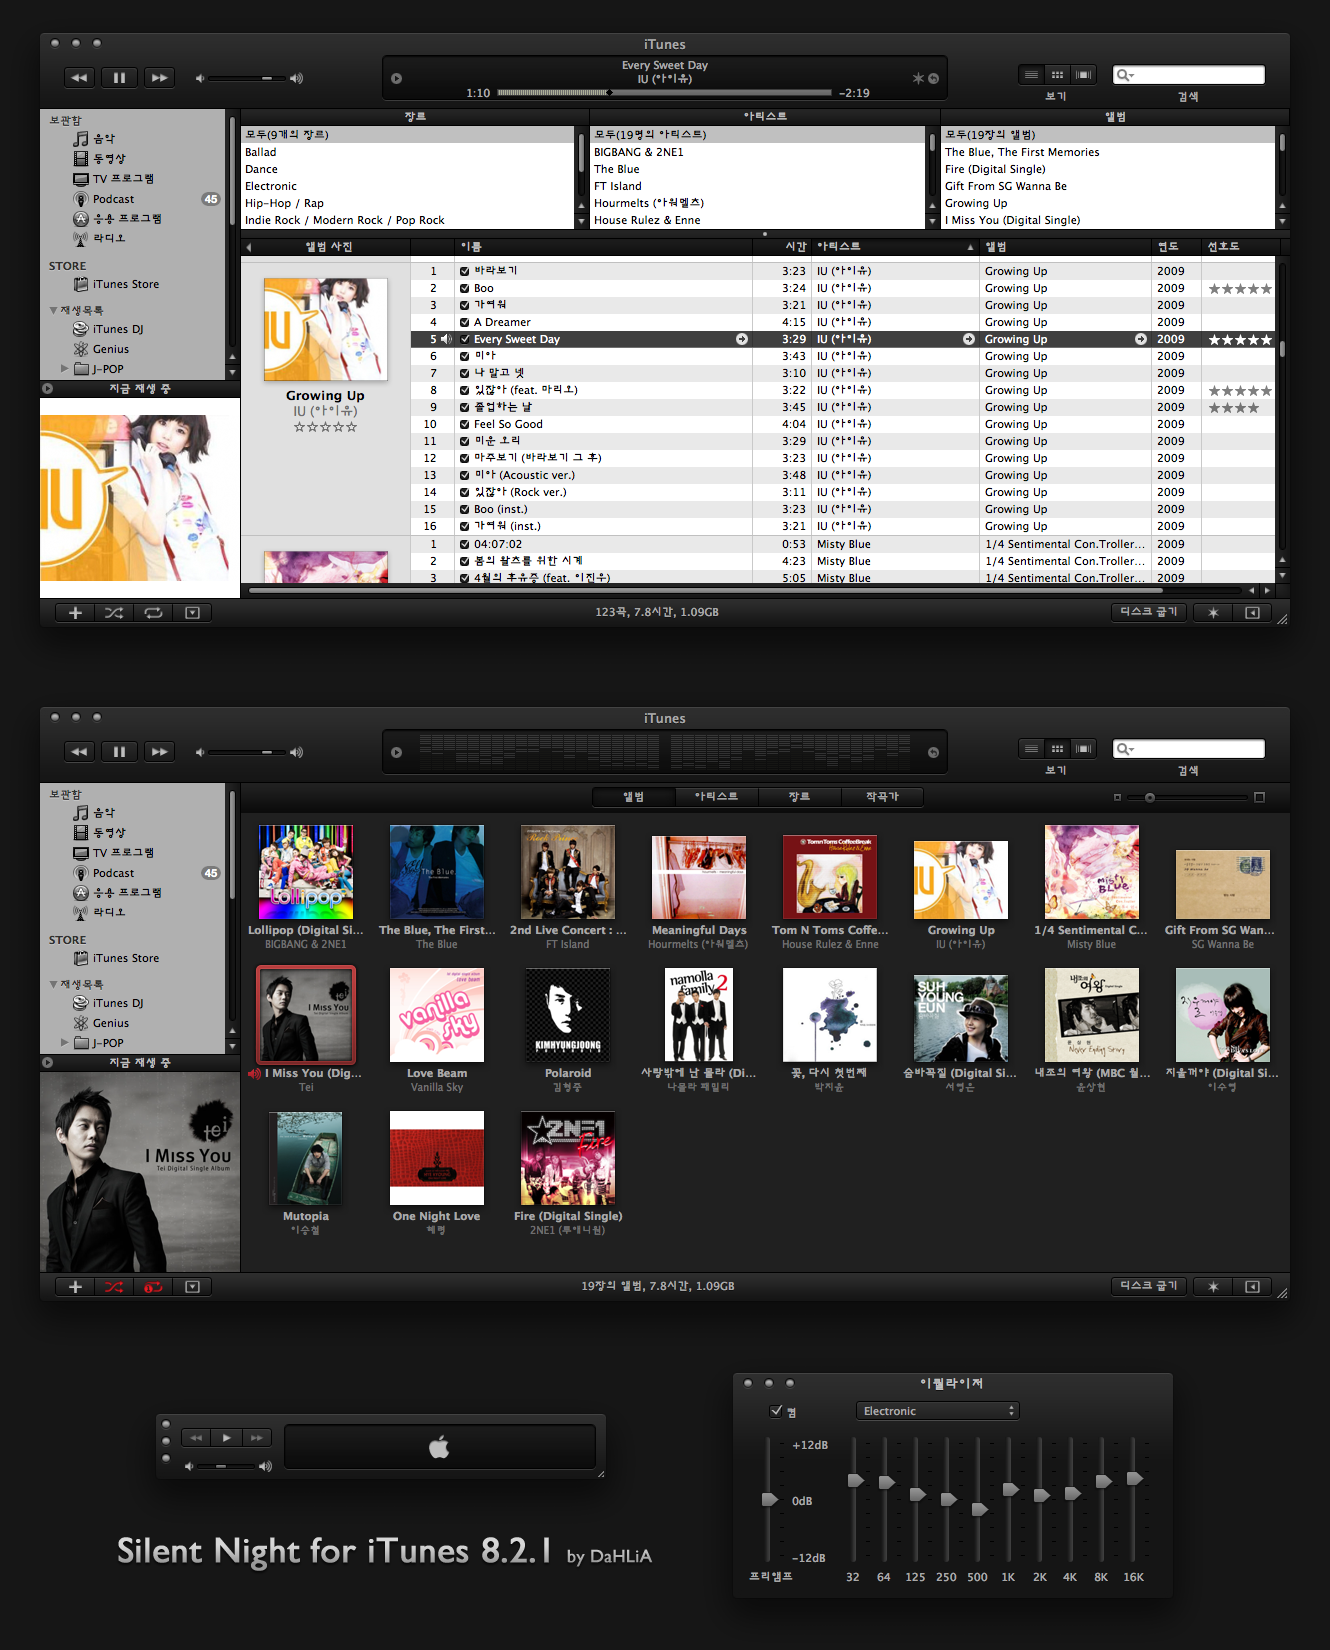Start Genius in top iTunes window

(1213, 613)
